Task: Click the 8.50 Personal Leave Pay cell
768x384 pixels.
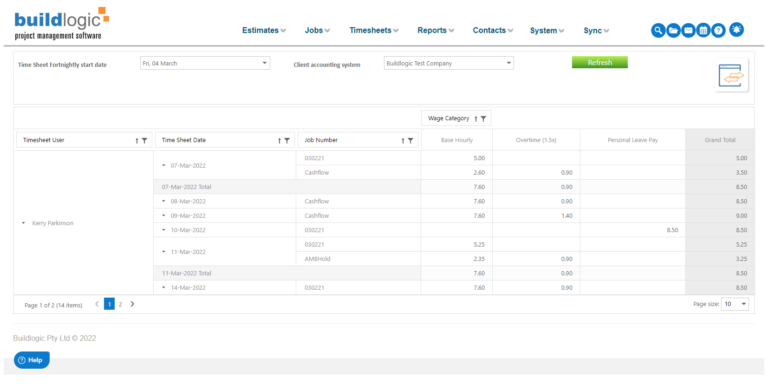Action: (x=633, y=230)
